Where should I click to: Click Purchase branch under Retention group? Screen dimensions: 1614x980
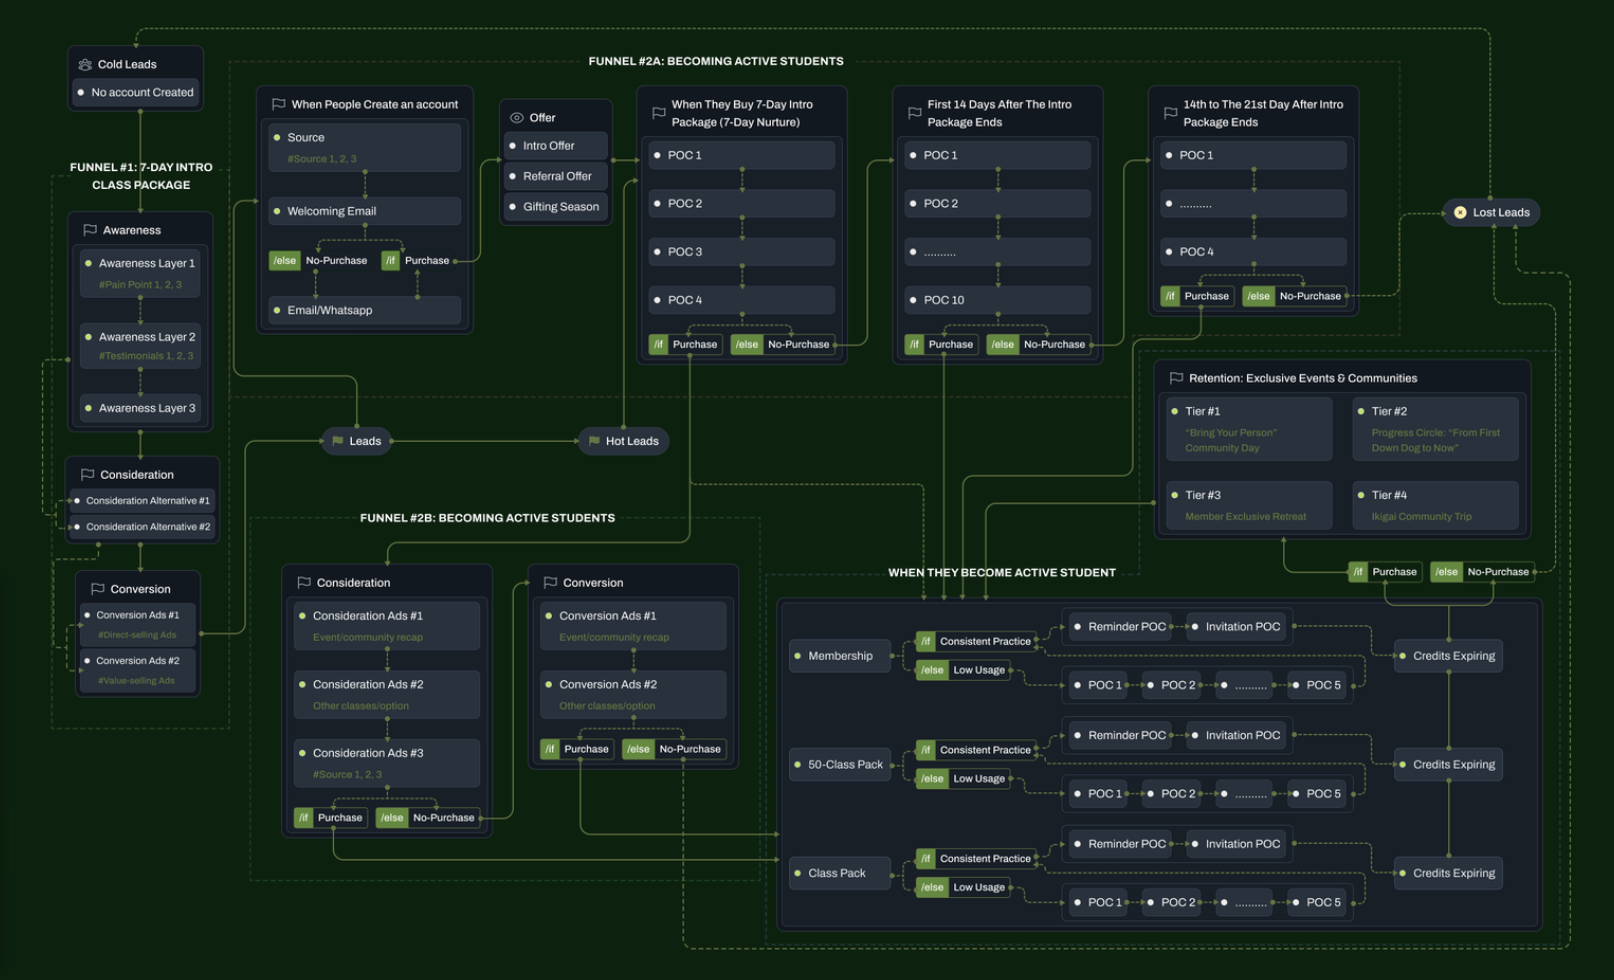1385,572
